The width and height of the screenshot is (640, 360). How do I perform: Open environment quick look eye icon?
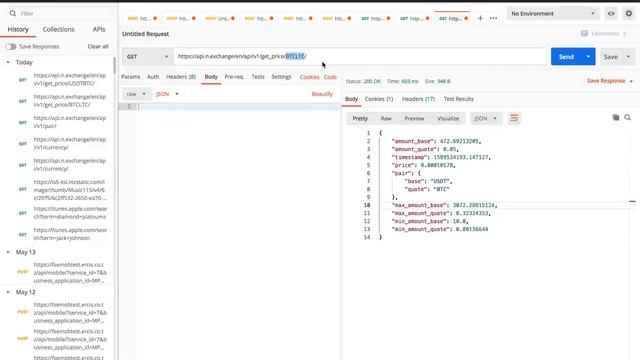pos(611,13)
